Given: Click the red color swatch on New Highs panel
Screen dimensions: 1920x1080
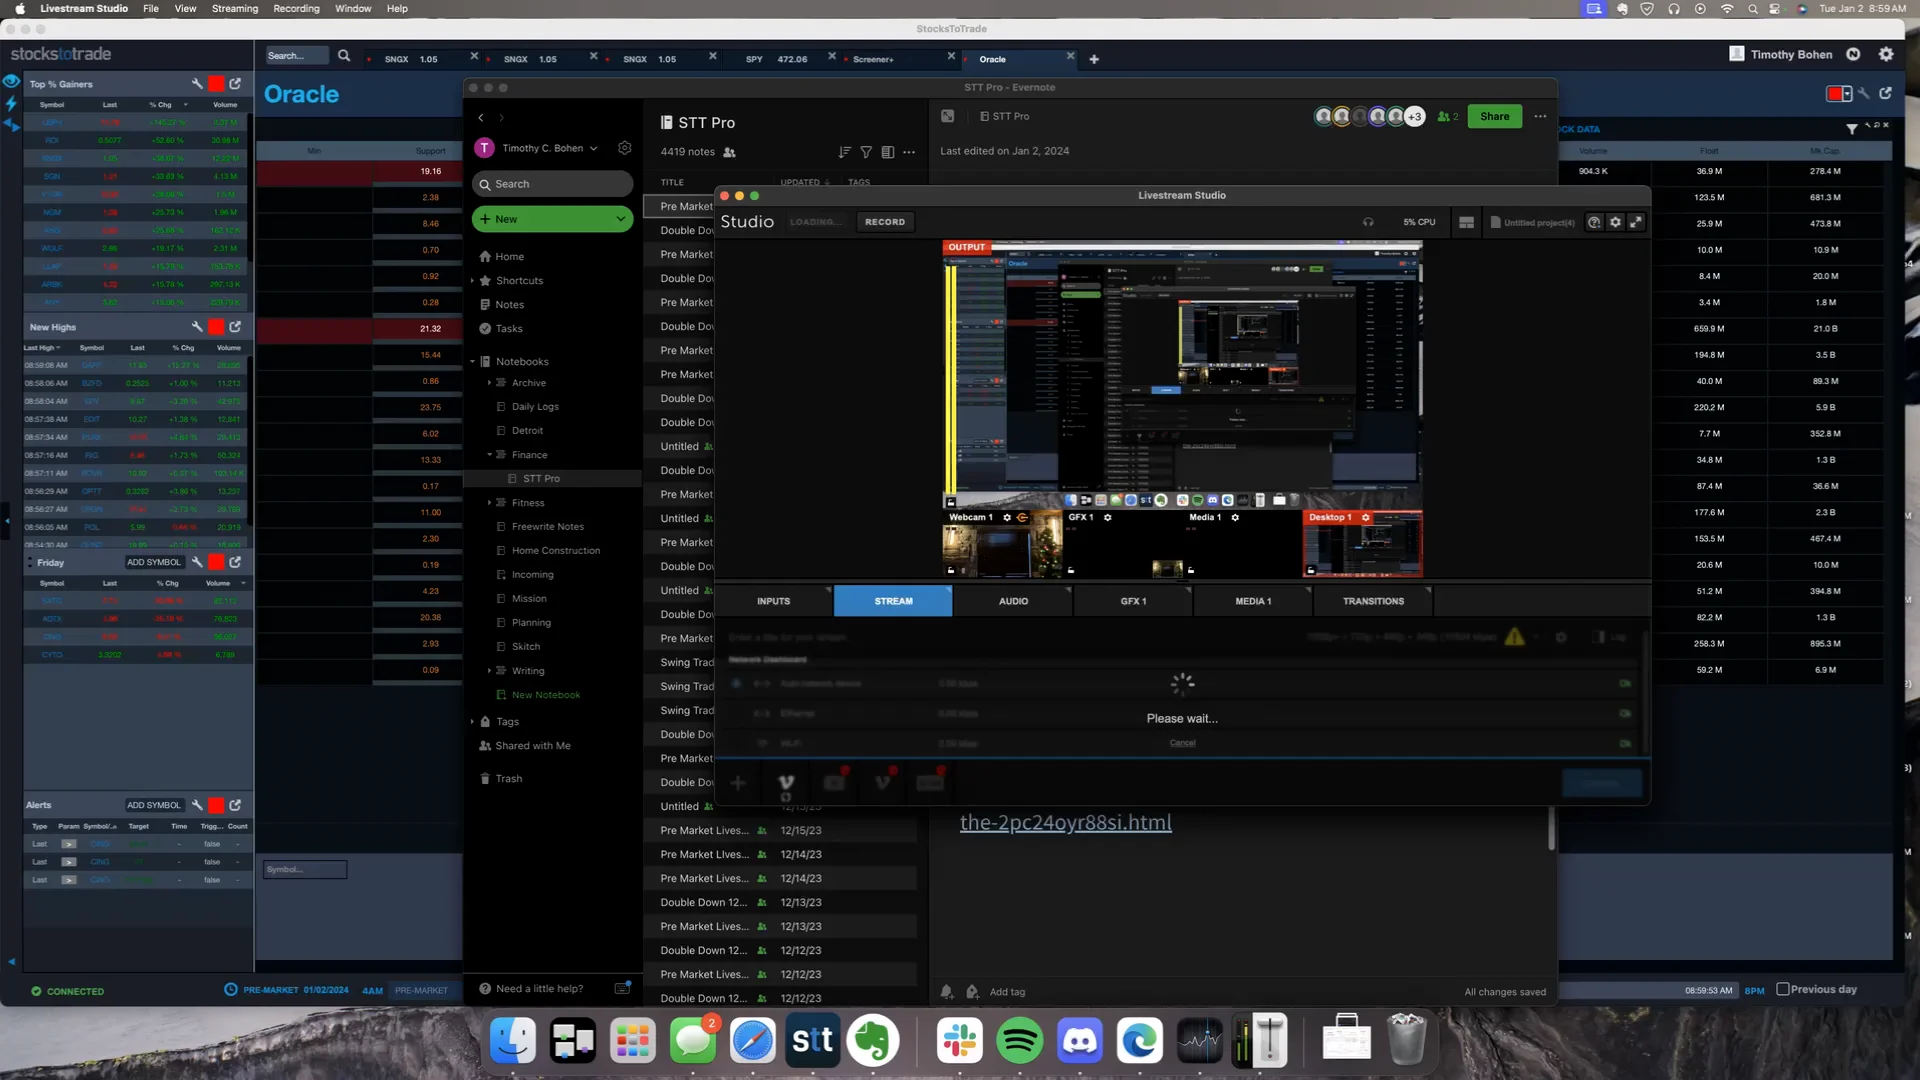Looking at the screenshot, I should tap(216, 327).
